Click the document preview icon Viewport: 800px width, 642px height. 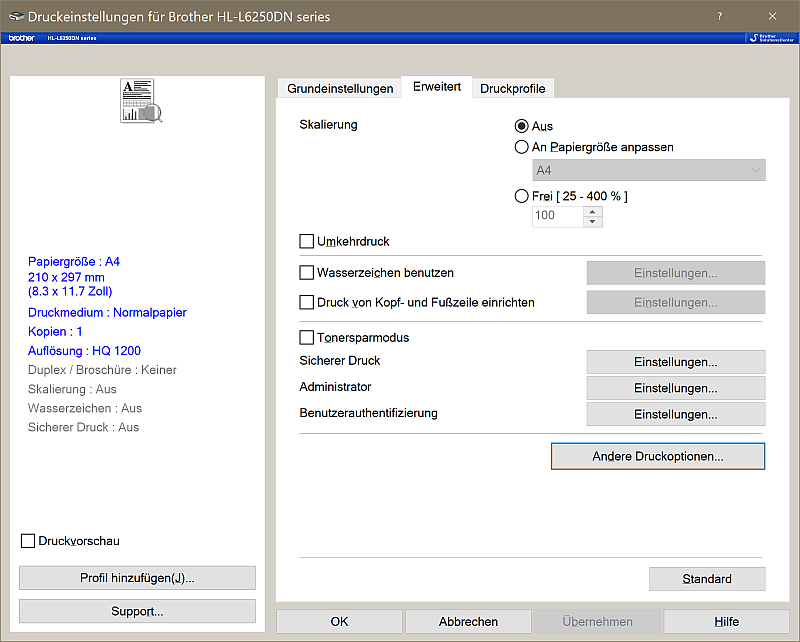tap(141, 101)
